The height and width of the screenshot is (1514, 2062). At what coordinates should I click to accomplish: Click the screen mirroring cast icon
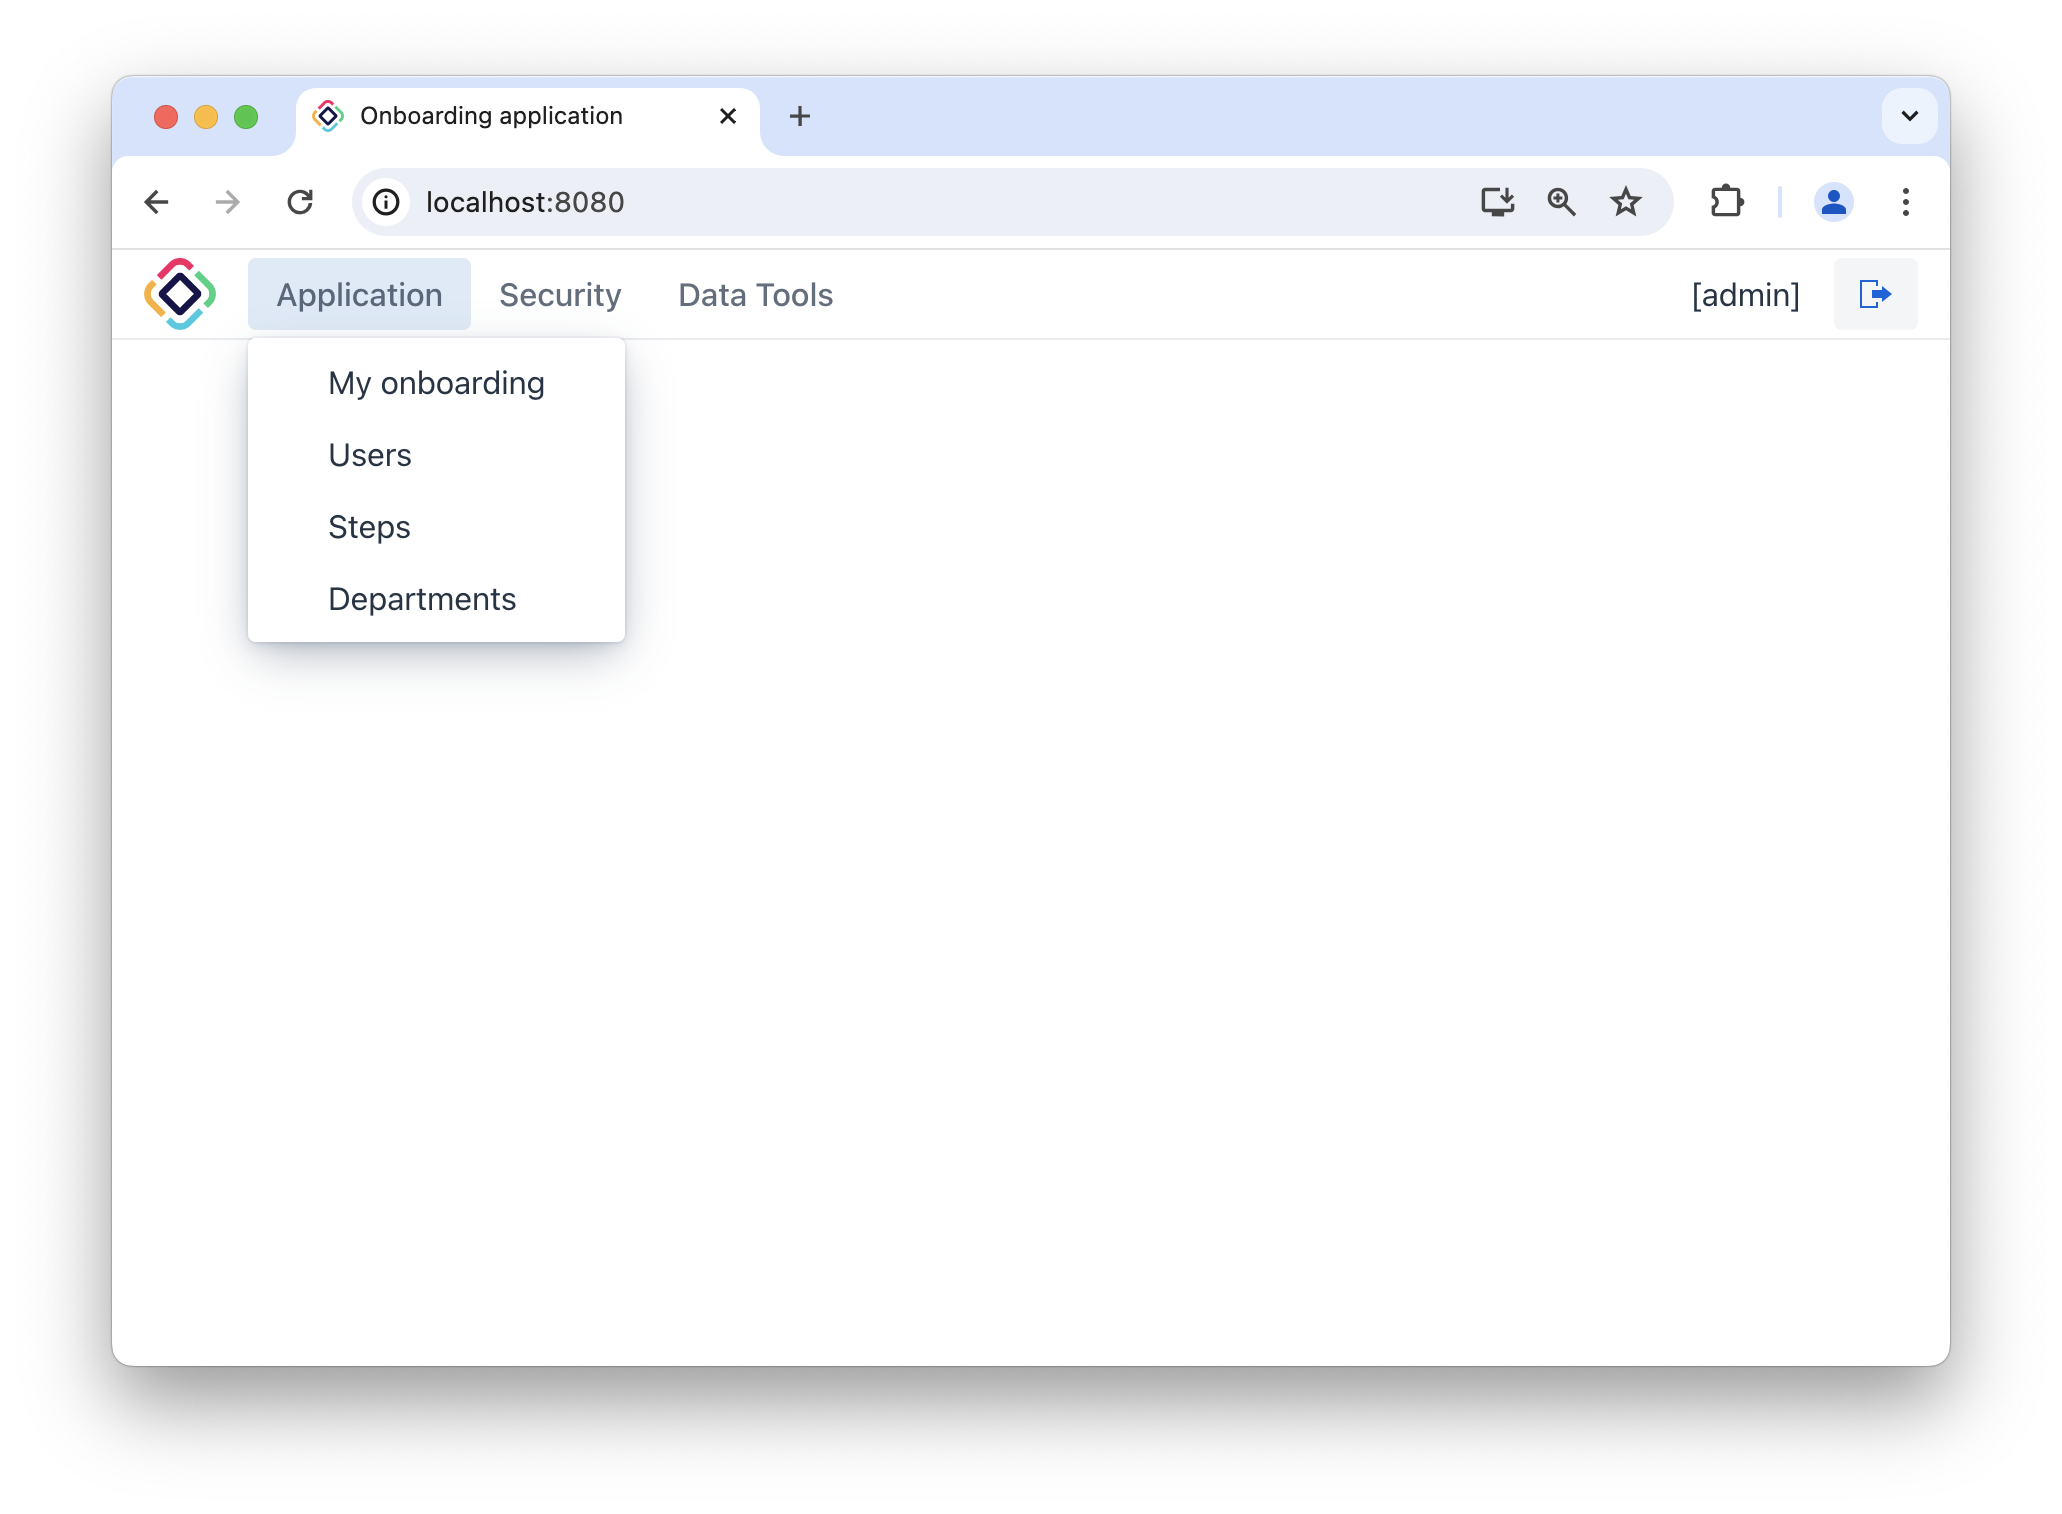(x=1497, y=202)
